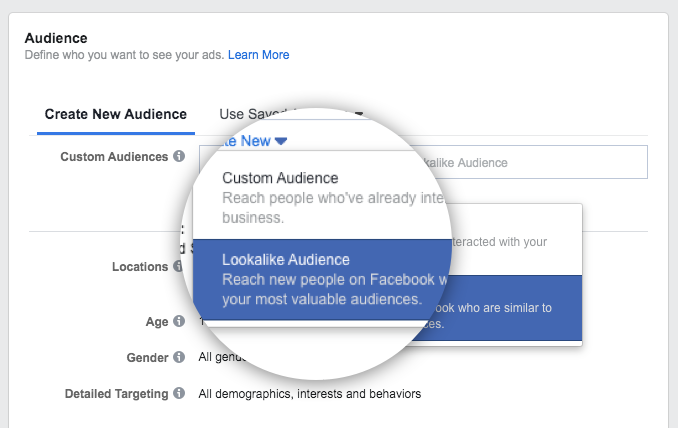Click the Custom Audiences input field
Viewport: 678px width, 428px height.
pos(423,162)
